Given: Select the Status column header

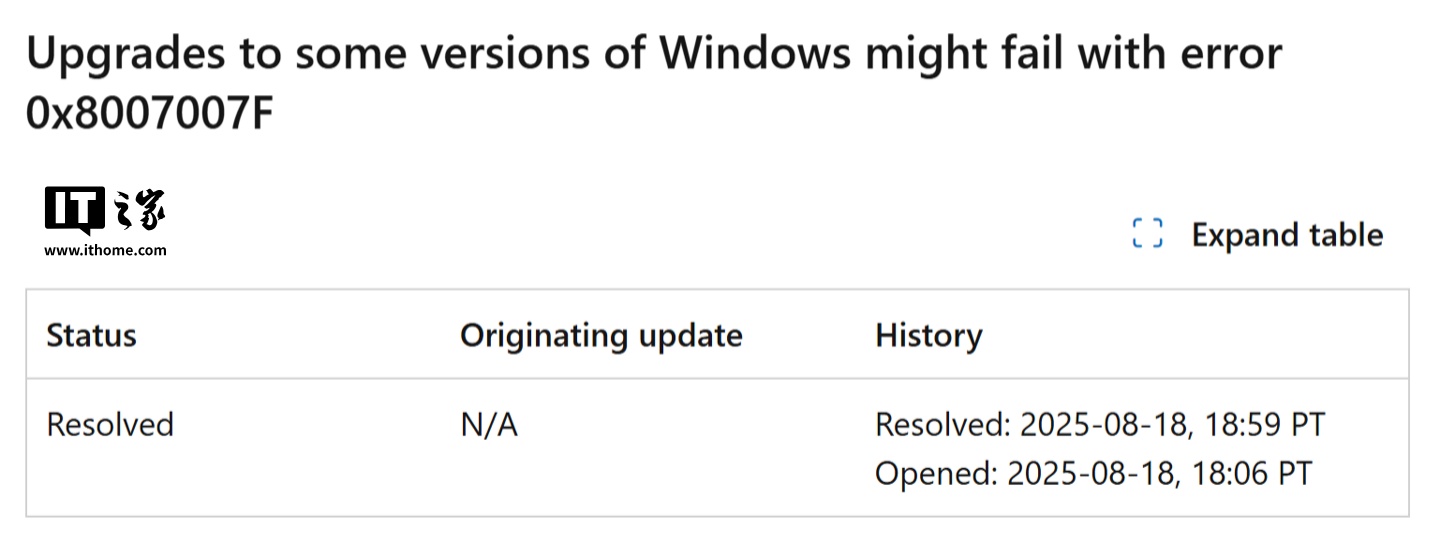Looking at the screenshot, I should point(91,335).
